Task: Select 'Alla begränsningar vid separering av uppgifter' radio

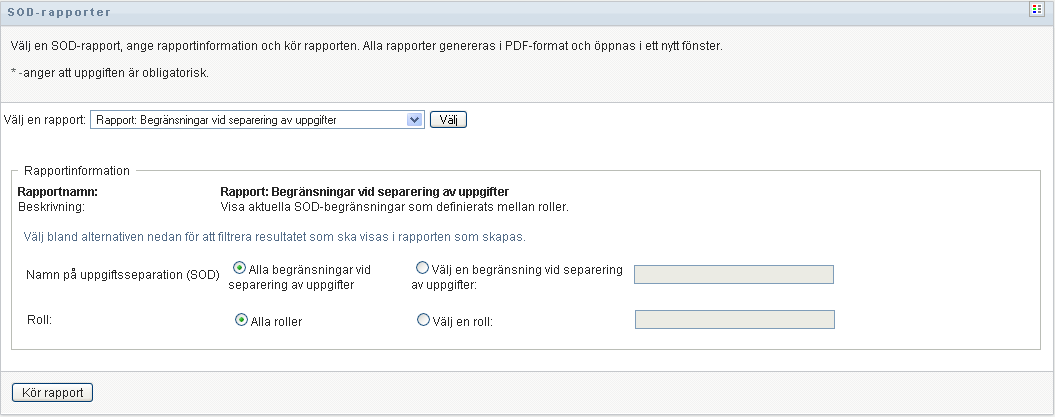Action: [239, 268]
